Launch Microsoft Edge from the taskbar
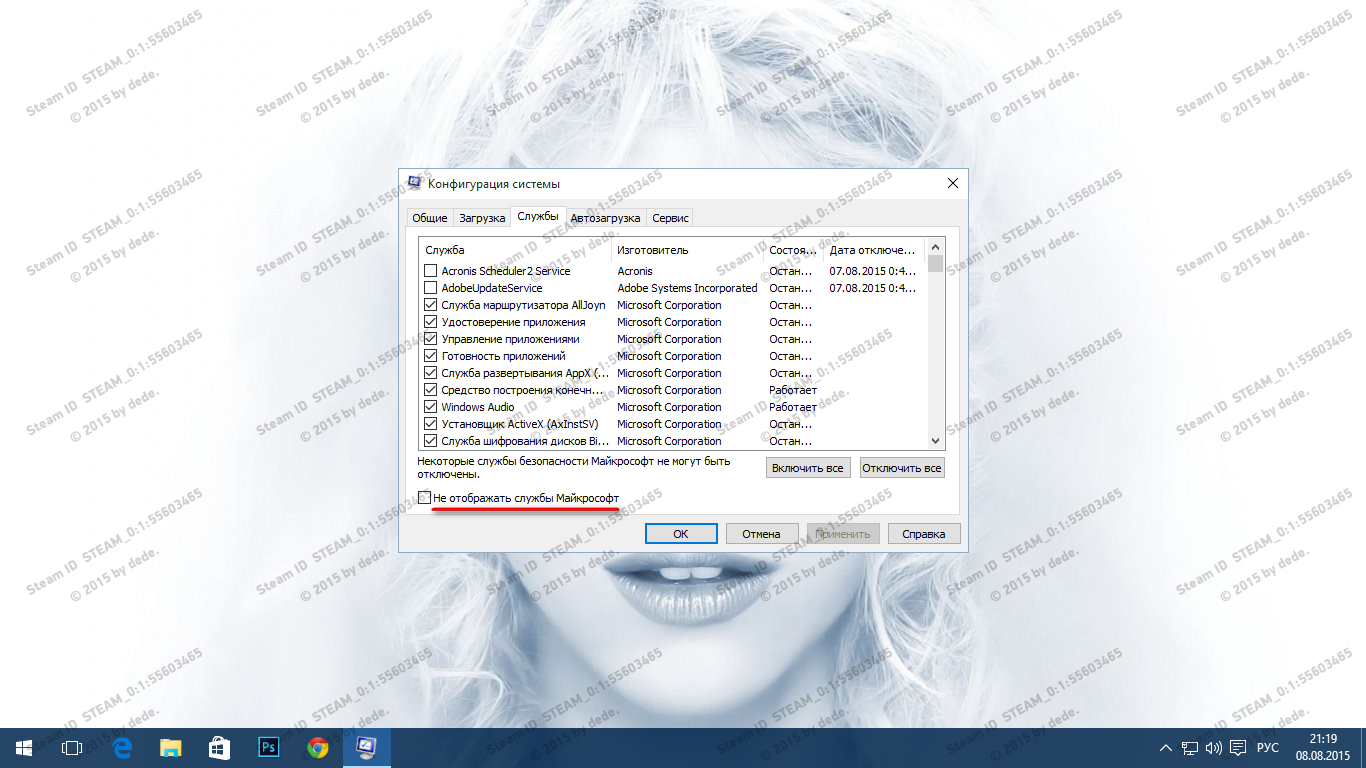1366x768 pixels. tap(123, 748)
